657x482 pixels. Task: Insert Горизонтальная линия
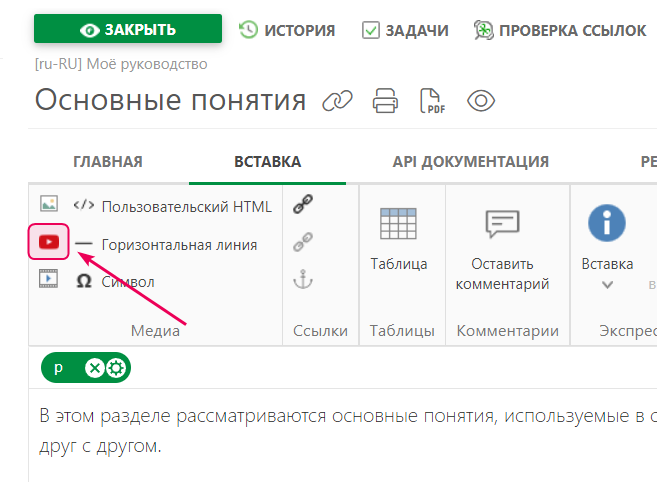166,244
